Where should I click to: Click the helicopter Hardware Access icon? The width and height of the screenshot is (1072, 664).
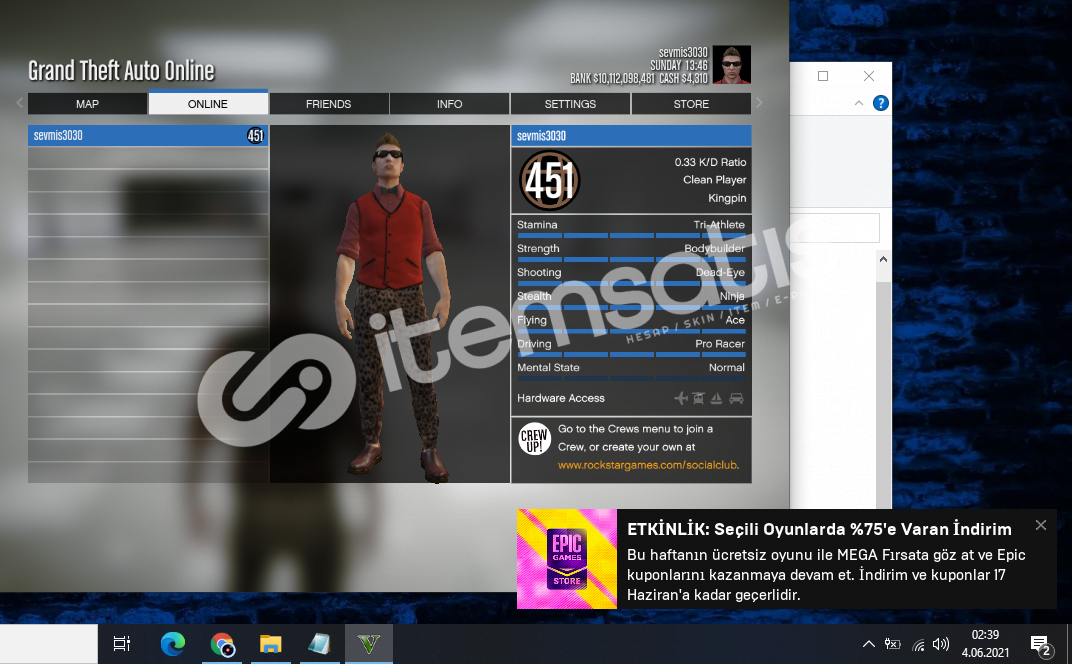coord(699,398)
